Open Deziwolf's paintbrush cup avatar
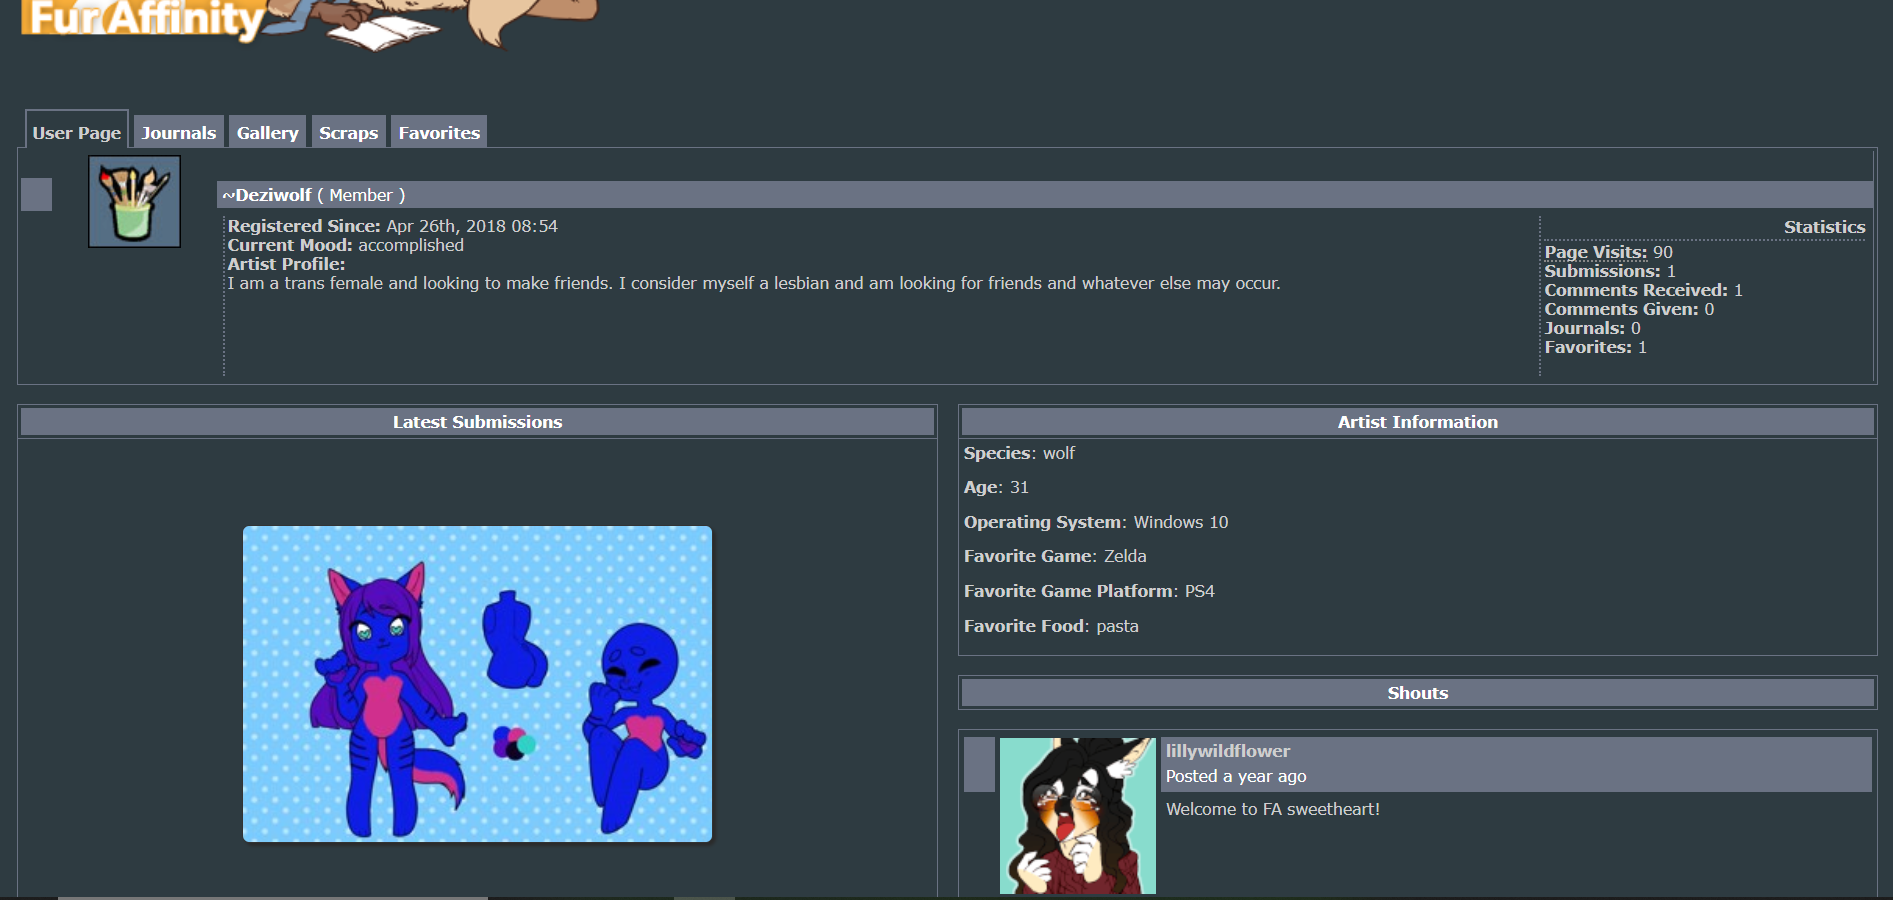Screen dimensions: 1893x900 pyautogui.click(x=134, y=201)
